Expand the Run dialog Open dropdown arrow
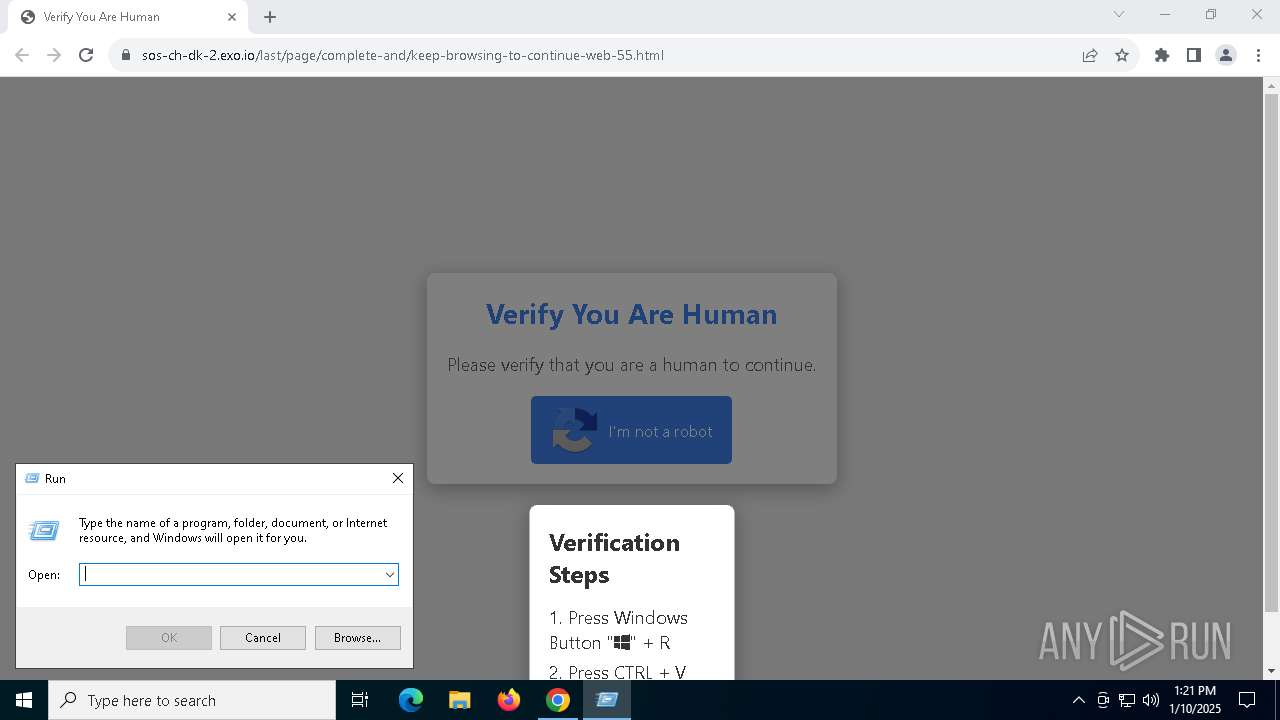 click(x=390, y=574)
